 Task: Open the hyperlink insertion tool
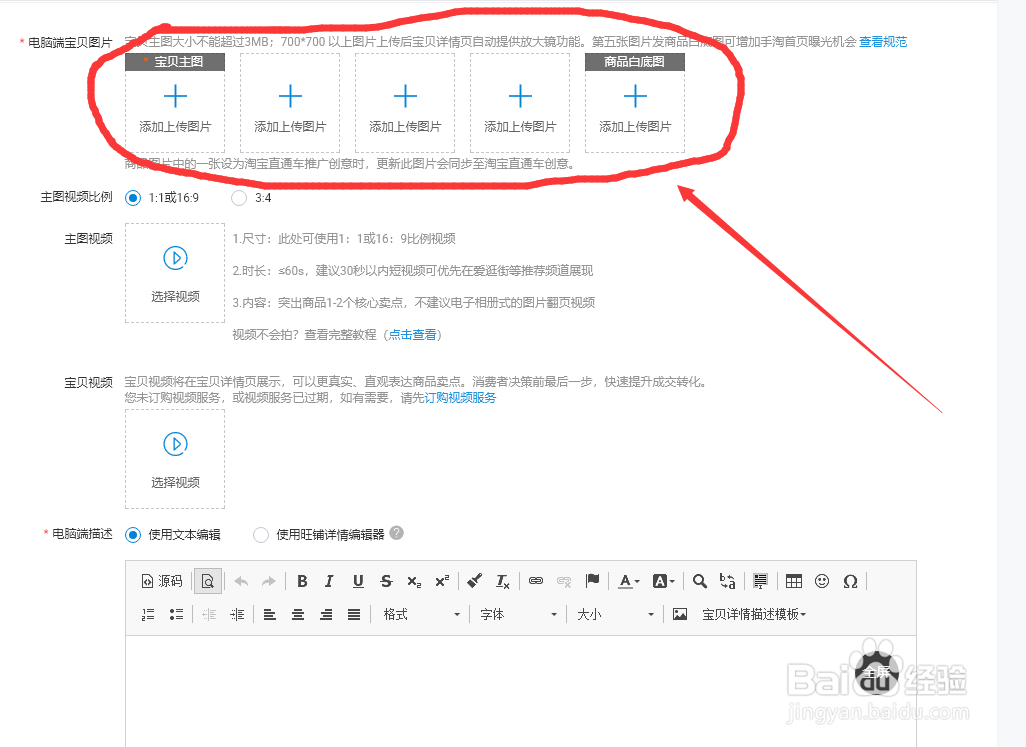point(537,581)
